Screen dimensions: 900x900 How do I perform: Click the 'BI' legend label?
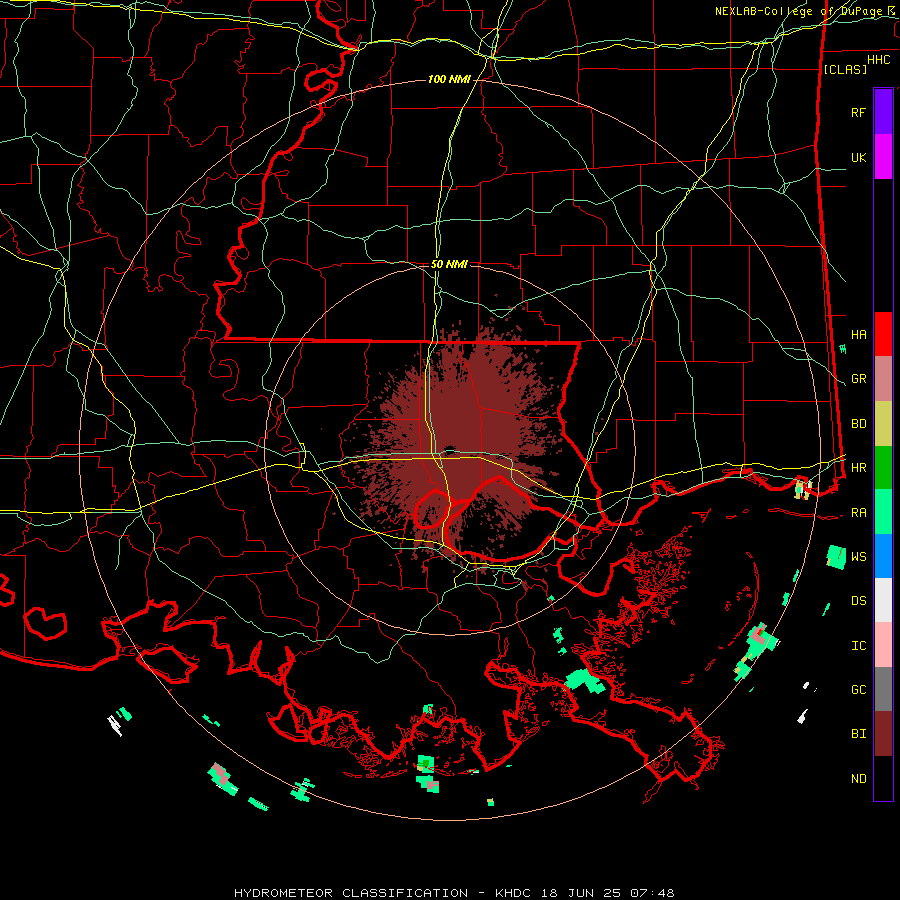[x=858, y=734]
